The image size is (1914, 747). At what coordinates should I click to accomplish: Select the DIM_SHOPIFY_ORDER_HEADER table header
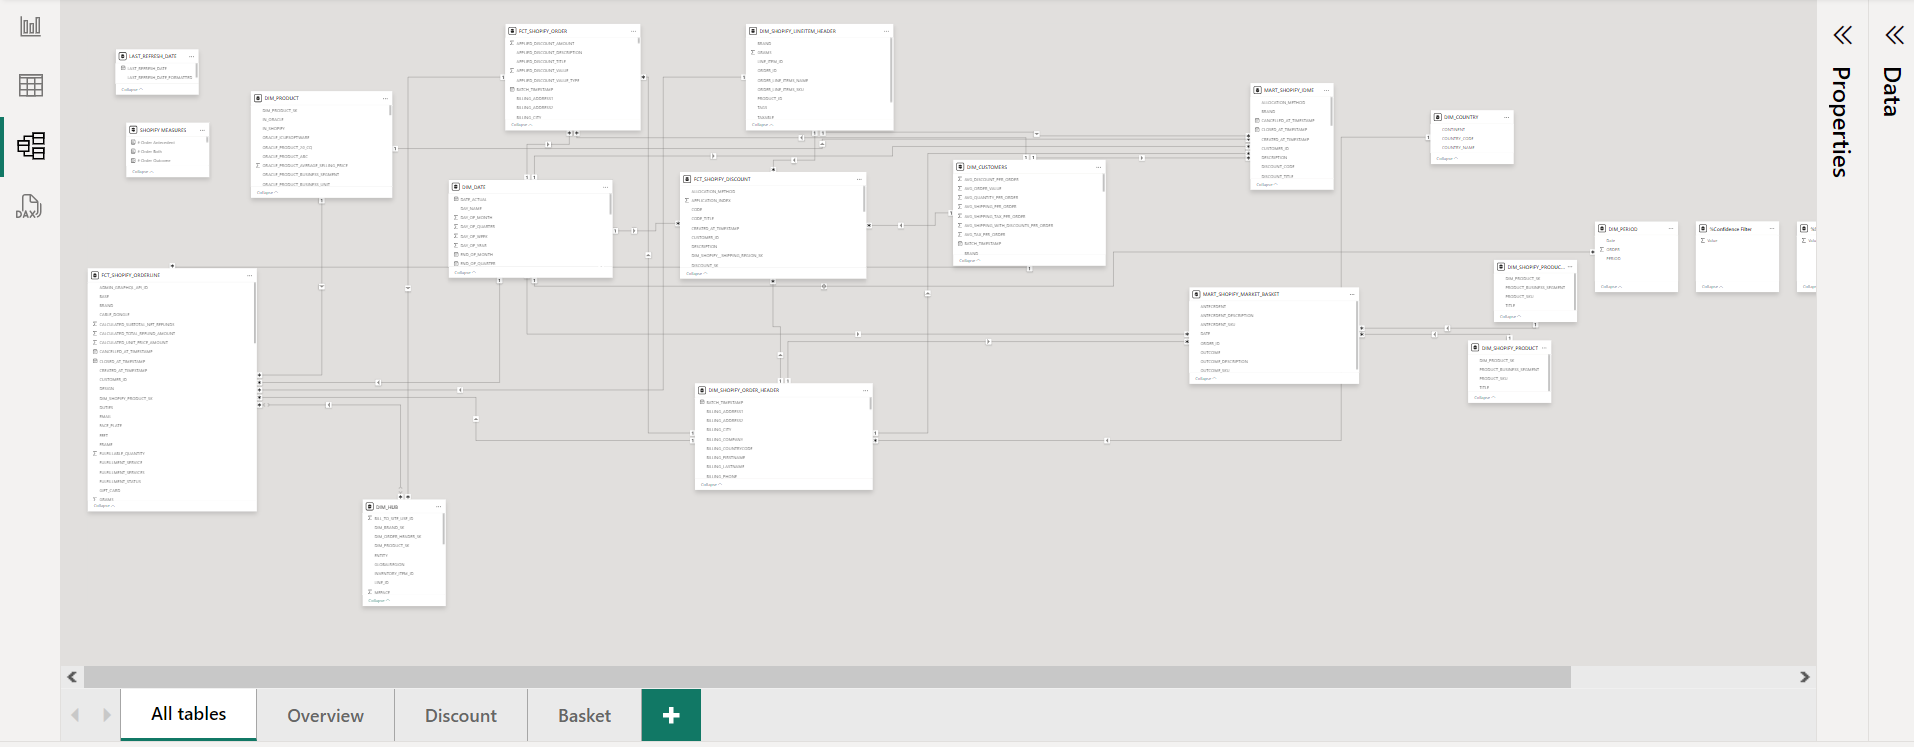click(743, 390)
